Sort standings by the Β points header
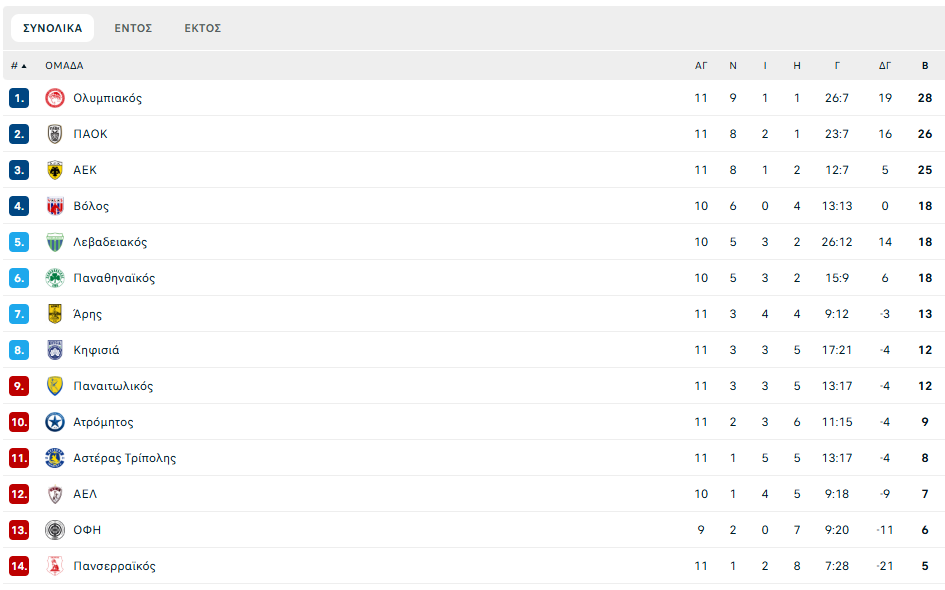Viewport: 945px width, 590px height. pyautogui.click(x=925, y=66)
